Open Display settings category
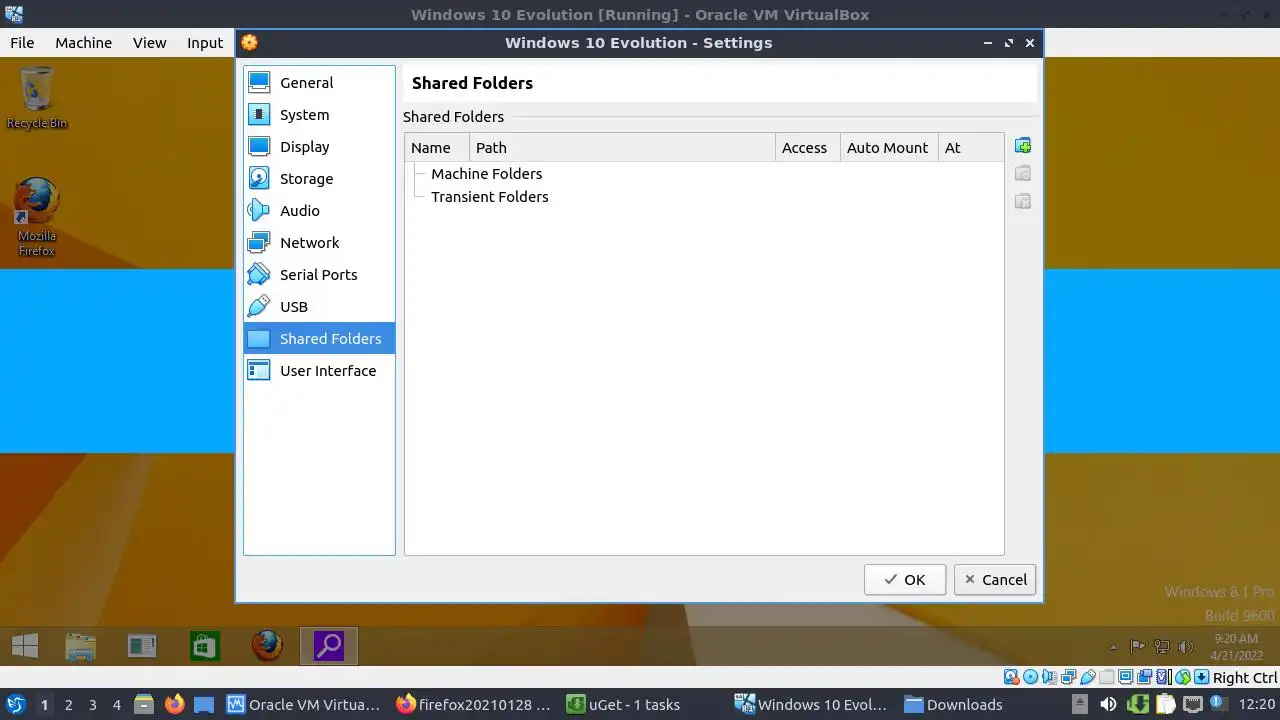The image size is (1280, 720). click(x=319, y=147)
